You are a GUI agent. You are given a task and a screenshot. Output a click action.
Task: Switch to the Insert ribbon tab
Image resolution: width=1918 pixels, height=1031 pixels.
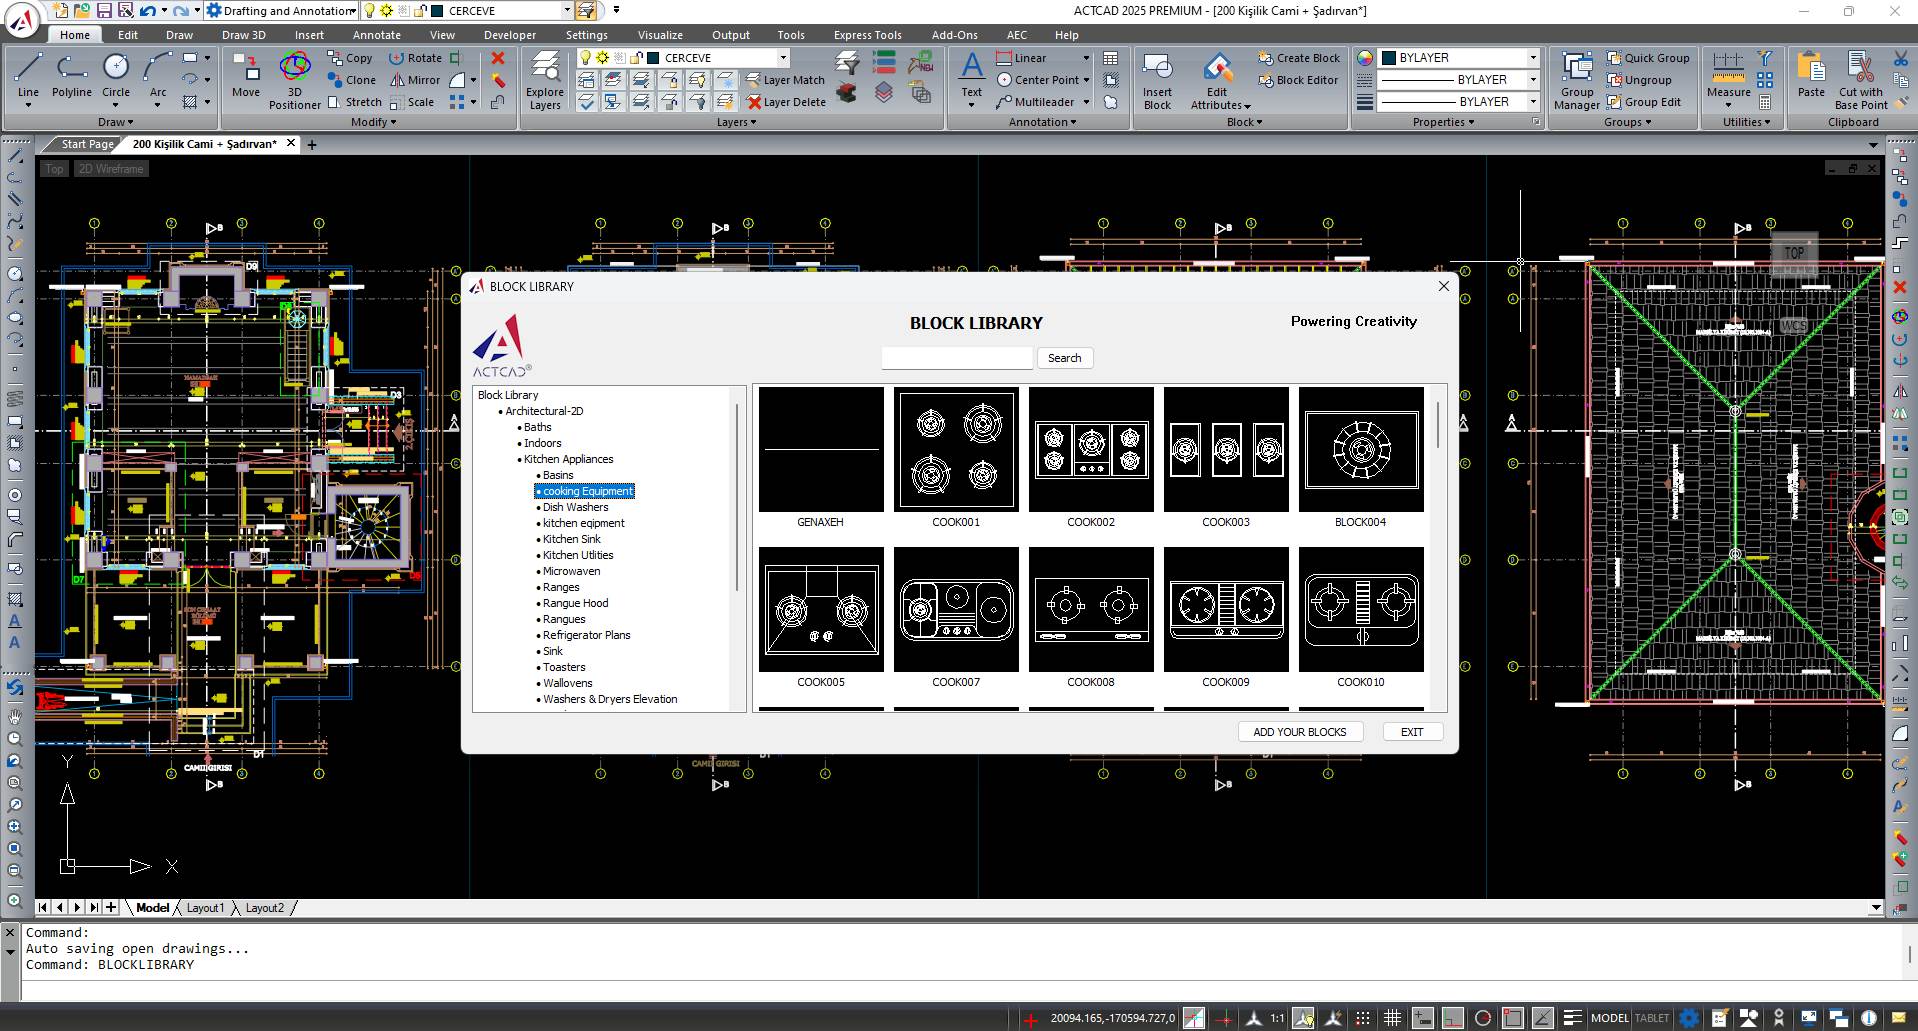[309, 35]
